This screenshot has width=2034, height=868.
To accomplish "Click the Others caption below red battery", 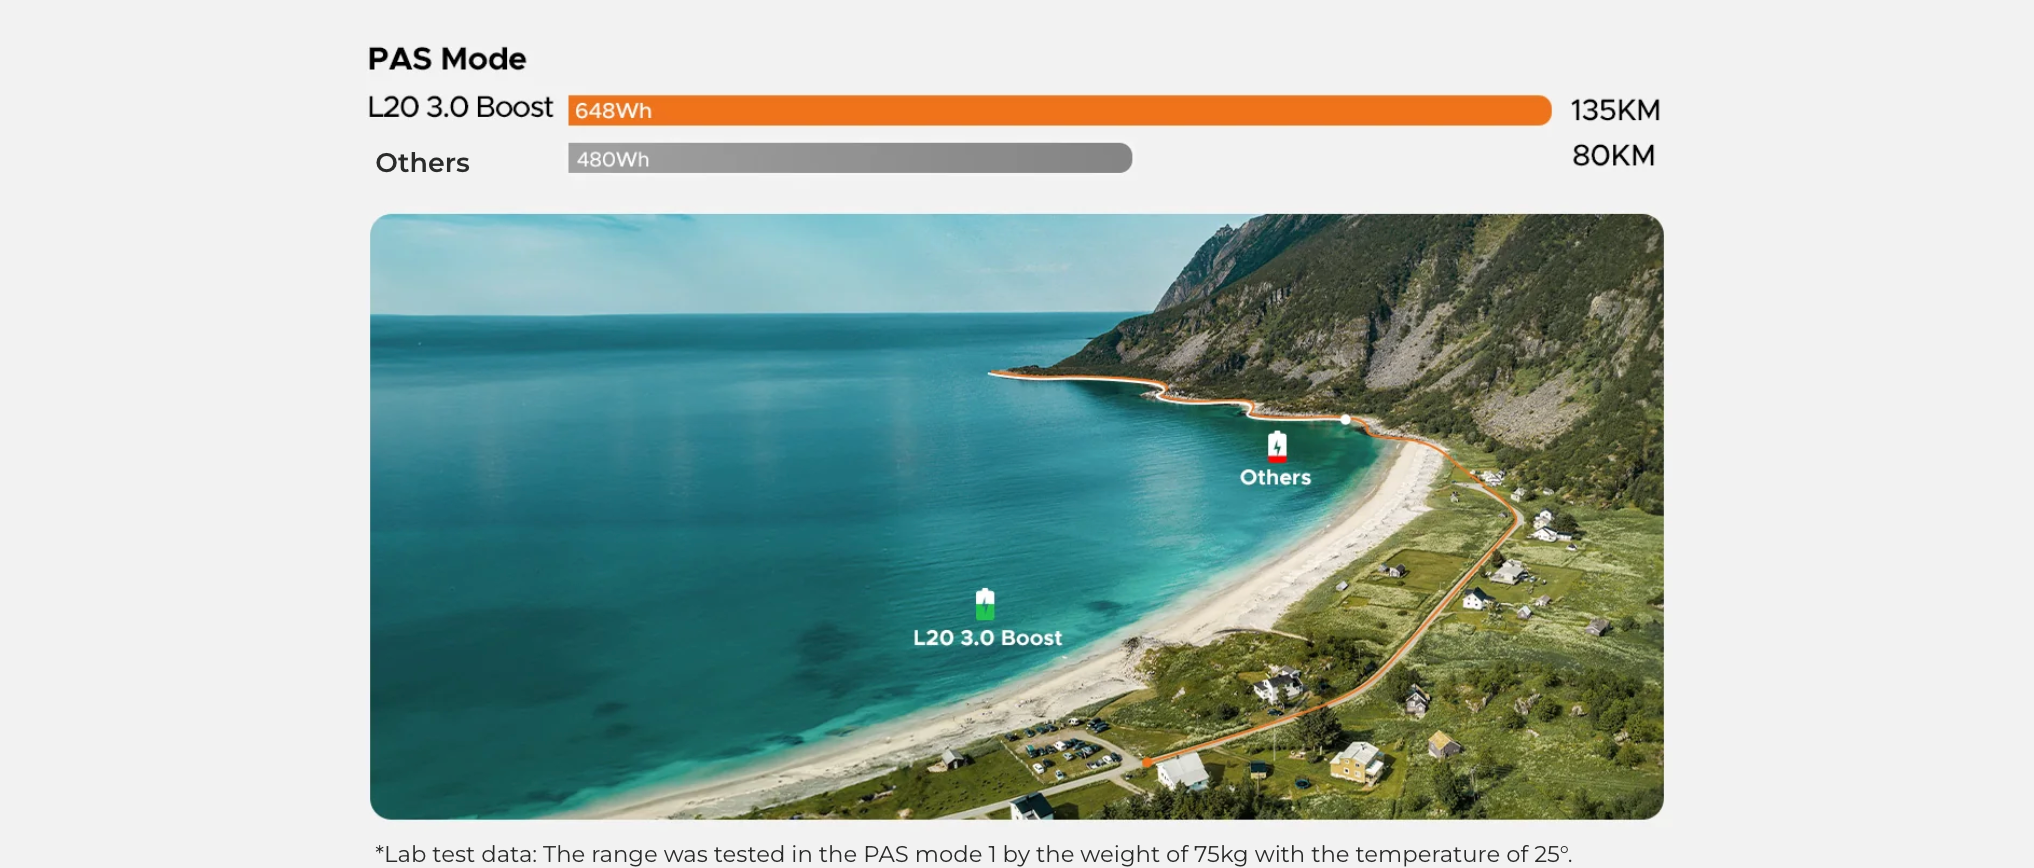I will [x=1275, y=478].
